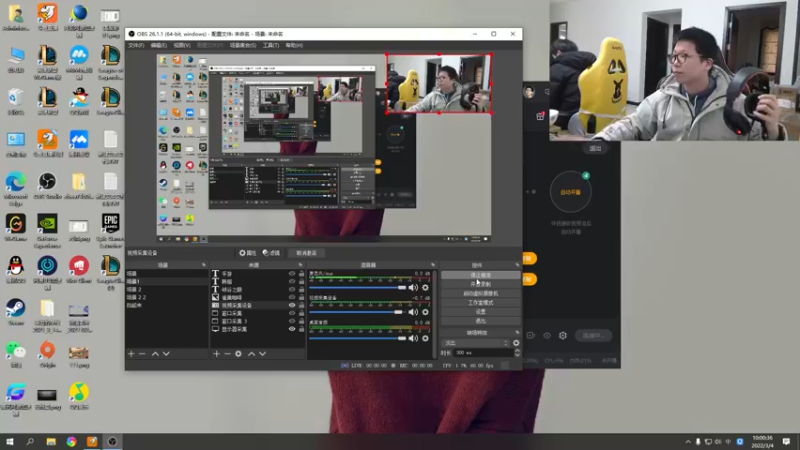The width and height of the screenshot is (800, 450).
Task: Remove the selected scene with the minus icon
Action: click(x=142, y=354)
